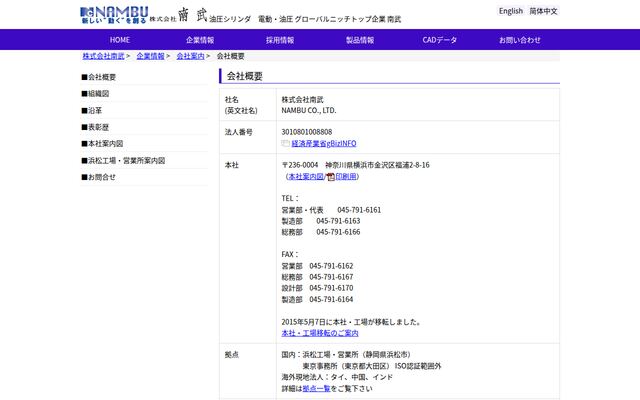The width and height of the screenshot is (640, 400).
Task: Open the HOME menu item
Action: click(120, 40)
